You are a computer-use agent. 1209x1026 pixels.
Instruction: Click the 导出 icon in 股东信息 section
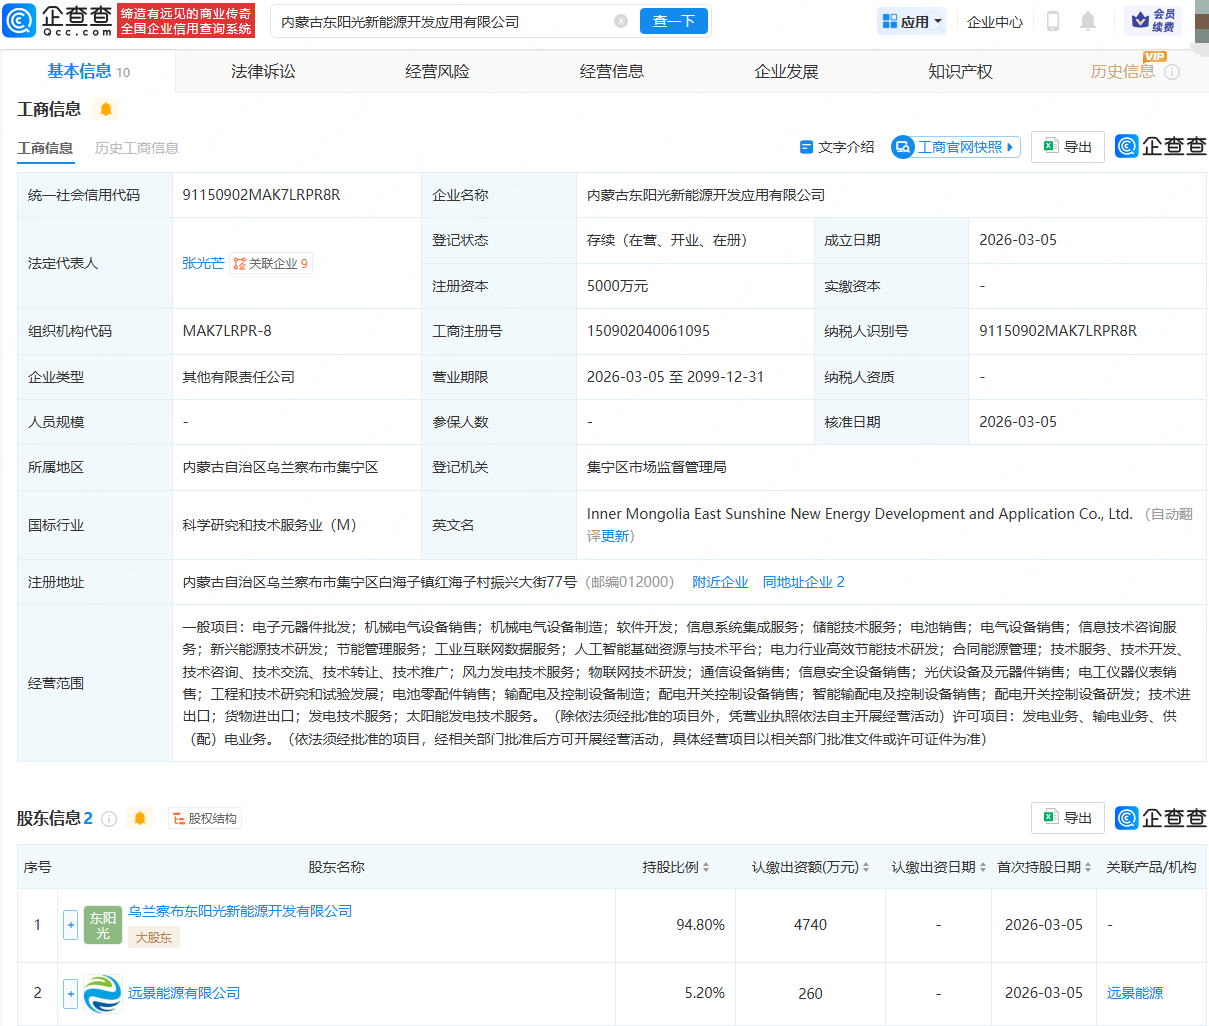click(1066, 817)
